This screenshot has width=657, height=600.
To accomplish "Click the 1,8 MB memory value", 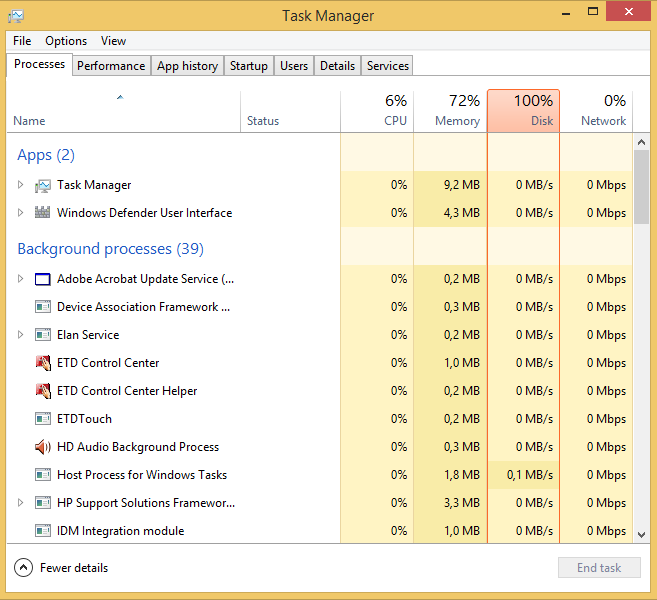I will [x=462, y=475].
